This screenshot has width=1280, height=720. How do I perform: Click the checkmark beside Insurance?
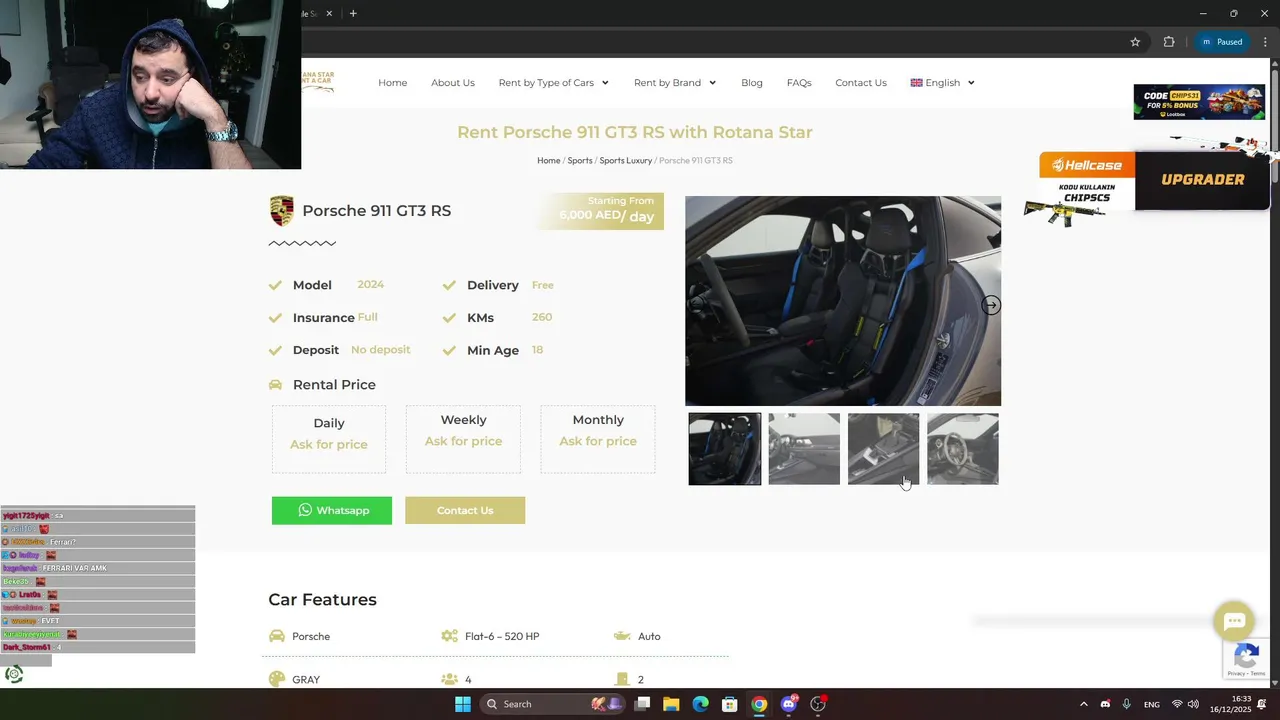[x=275, y=318]
